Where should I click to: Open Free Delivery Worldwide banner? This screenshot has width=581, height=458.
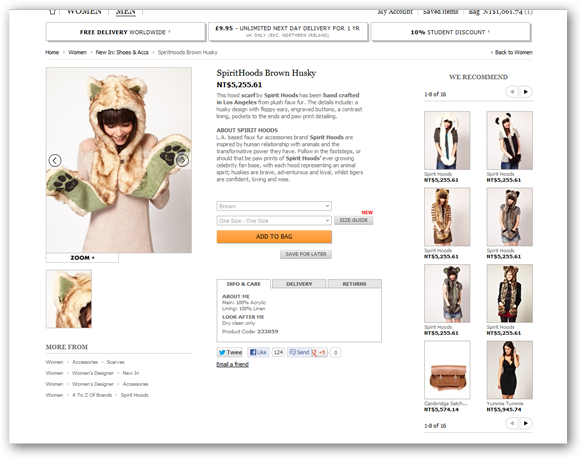click(x=125, y=32)
